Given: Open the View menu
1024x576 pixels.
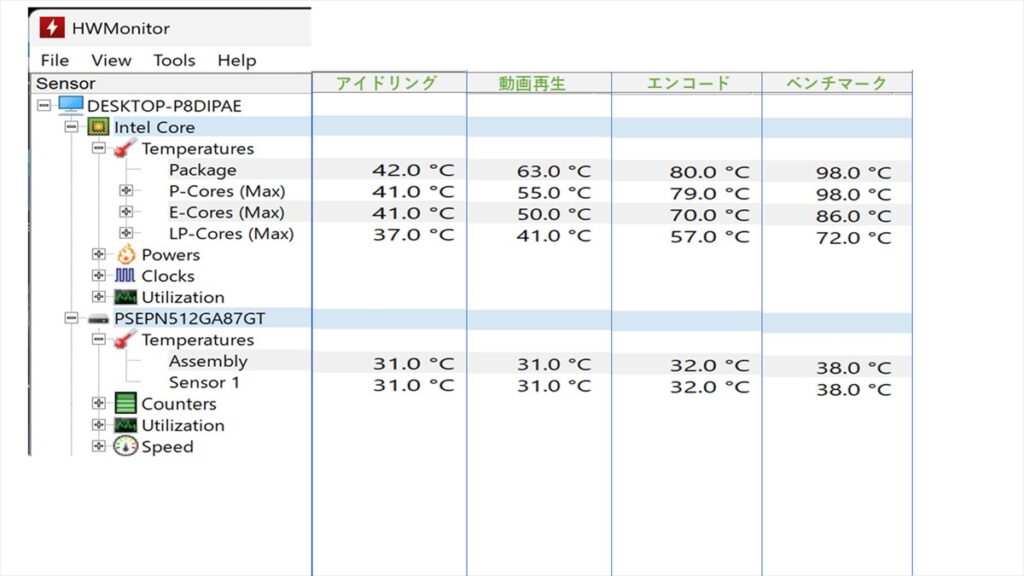Looking at the screenshot, I should [x=111, y=60].
